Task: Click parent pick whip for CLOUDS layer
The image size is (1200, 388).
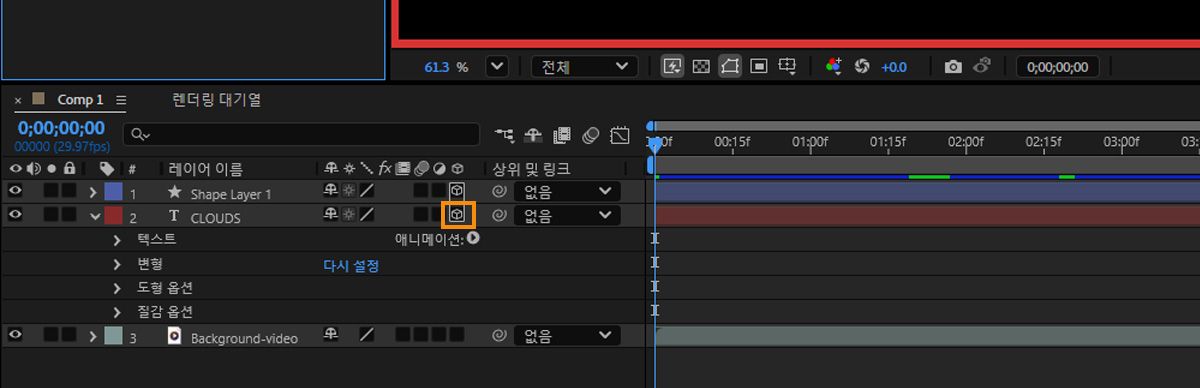Action: coord(498,214)
